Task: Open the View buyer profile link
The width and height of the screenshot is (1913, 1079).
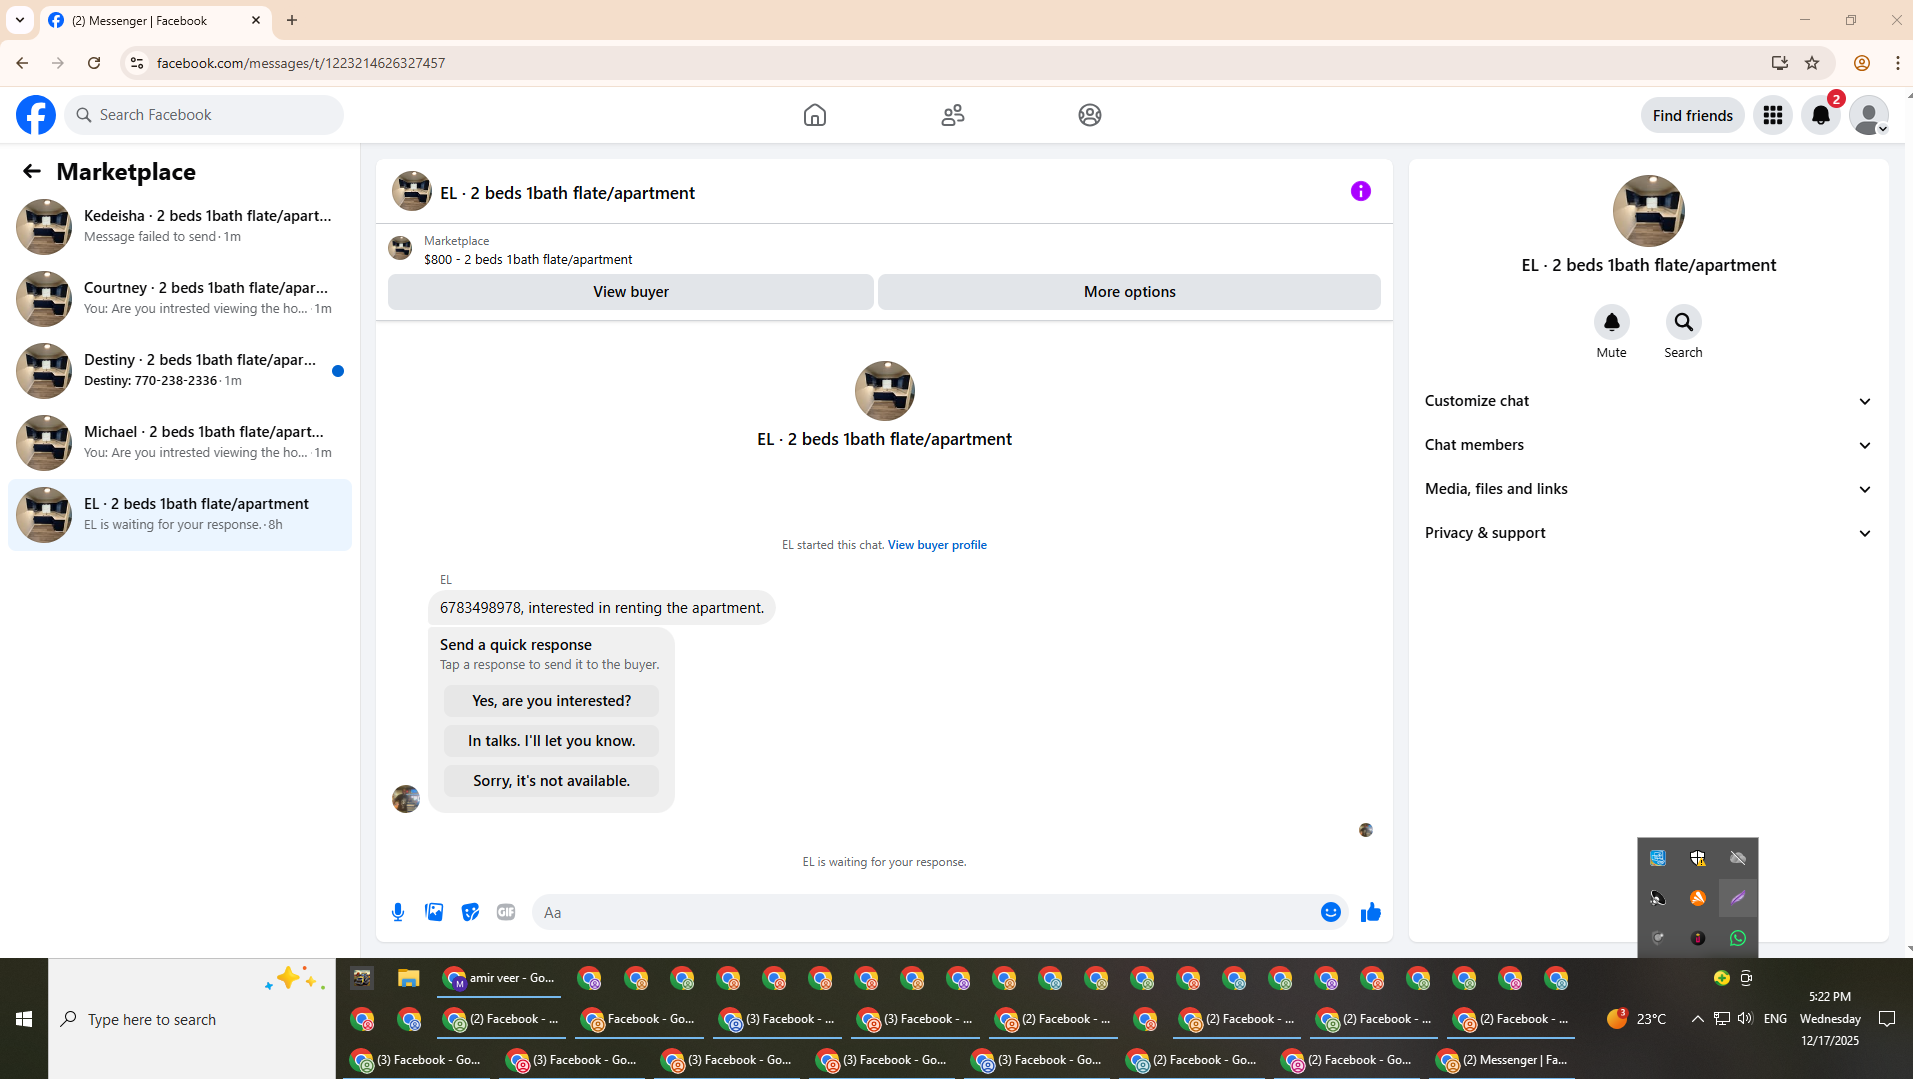Action: (937, 545)
